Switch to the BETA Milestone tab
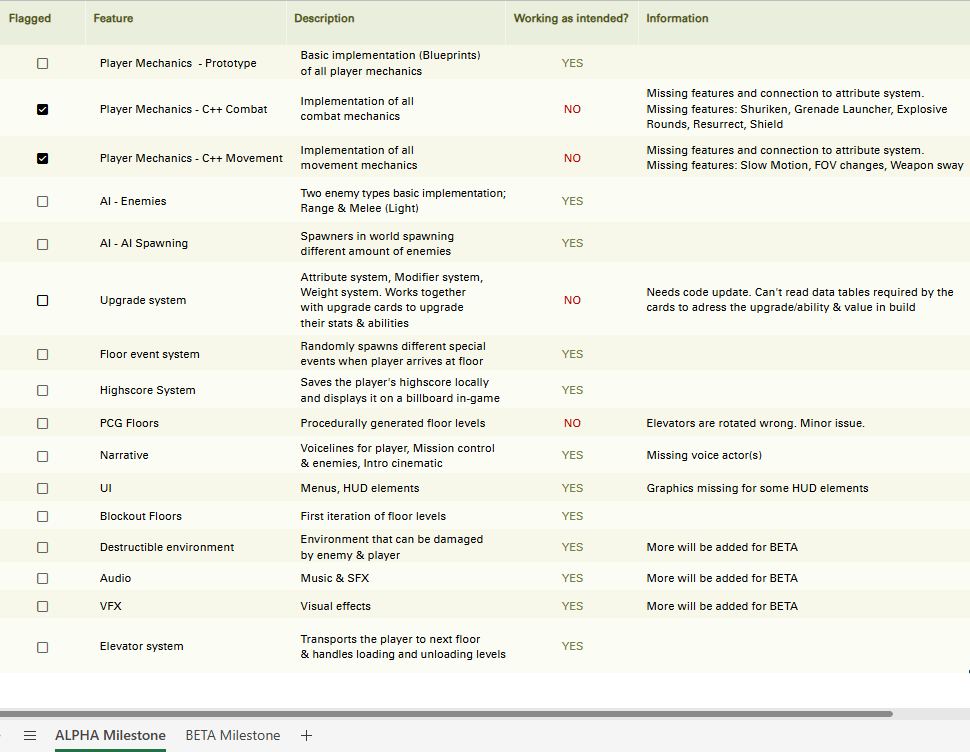 [x=233, y=735]
